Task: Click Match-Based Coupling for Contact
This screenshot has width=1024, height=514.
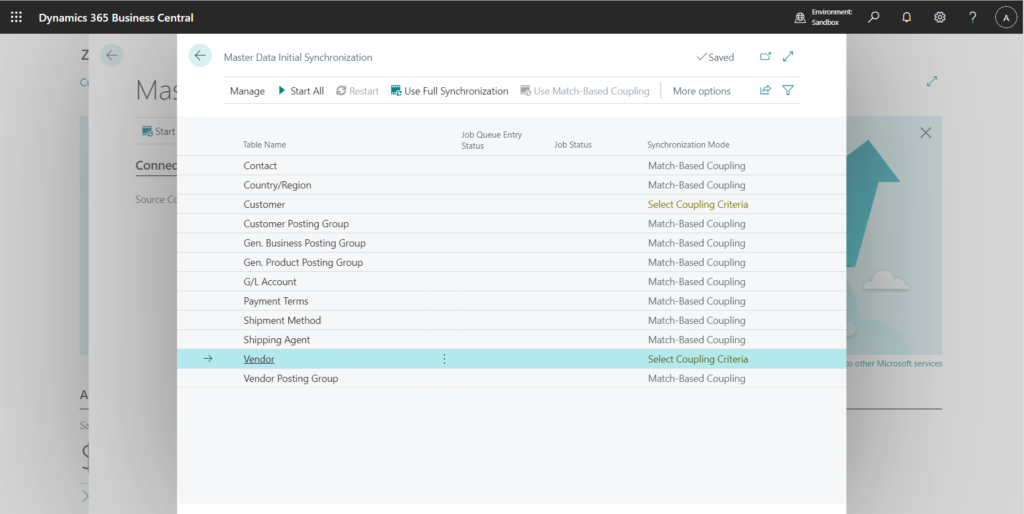Action: click(x=696, y=166)
